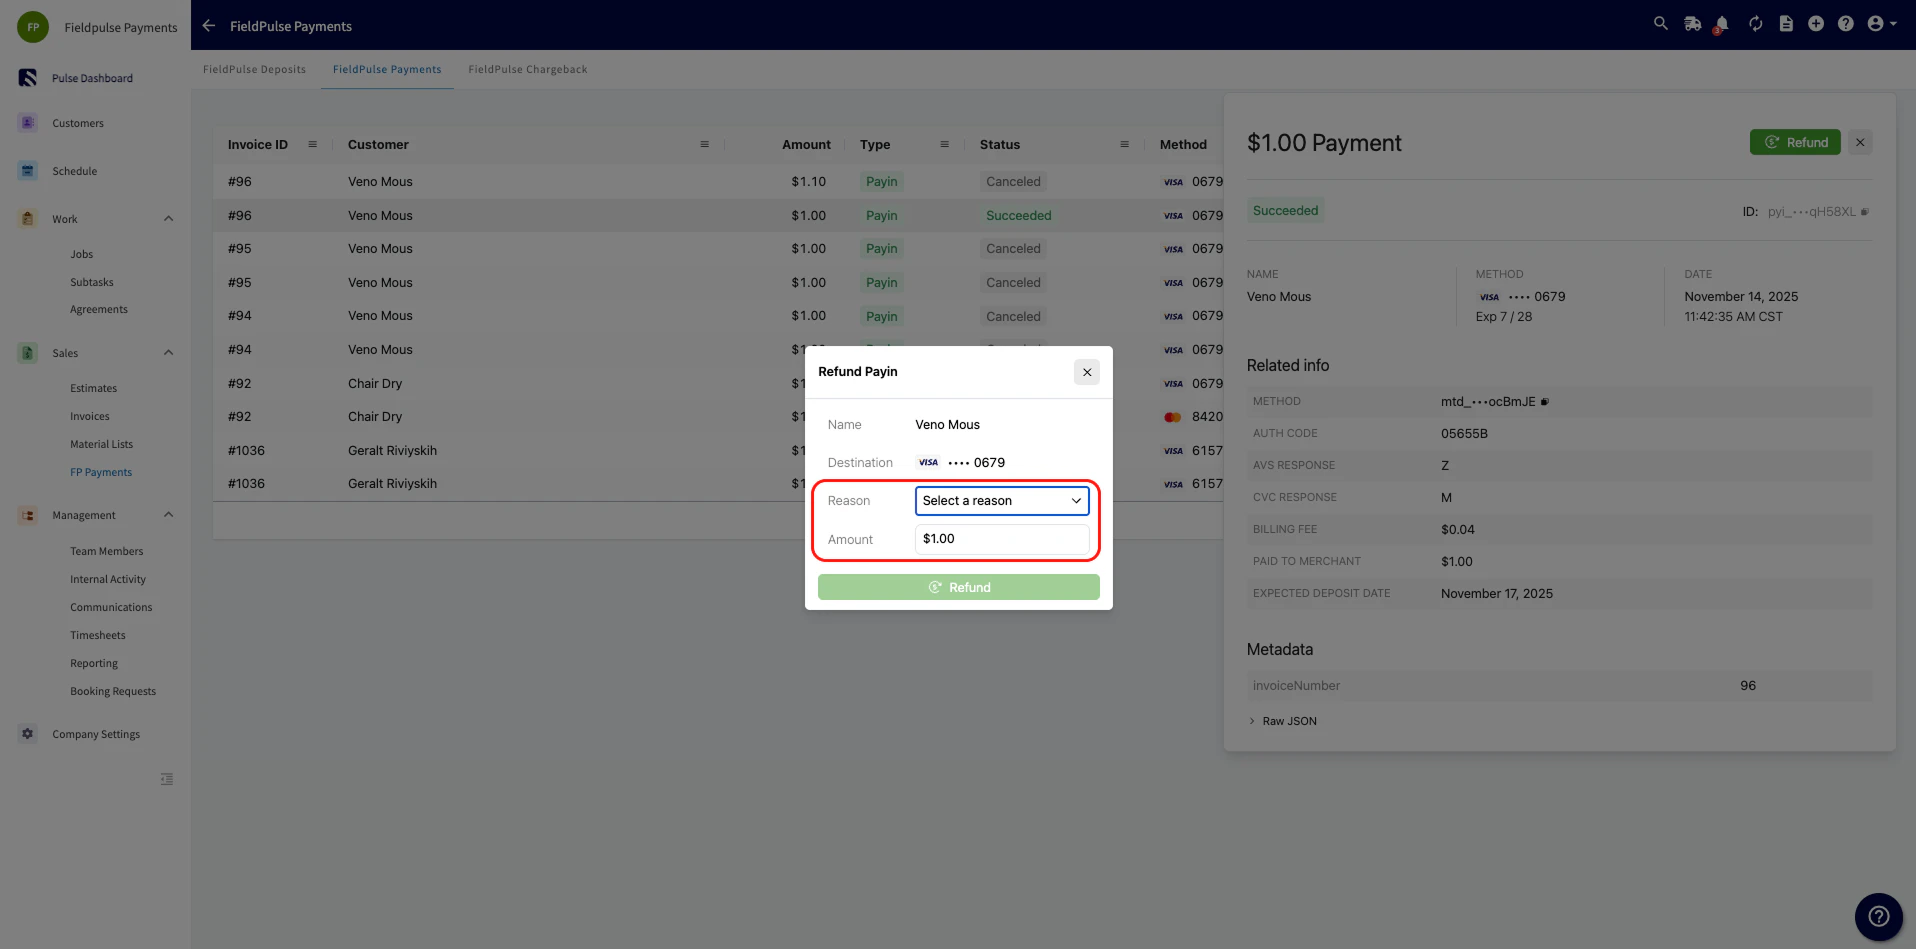The width and height of the screenshot is (1916, 949).
Task: Click green Refund button in payment panel
Action: click(1795, 142)
